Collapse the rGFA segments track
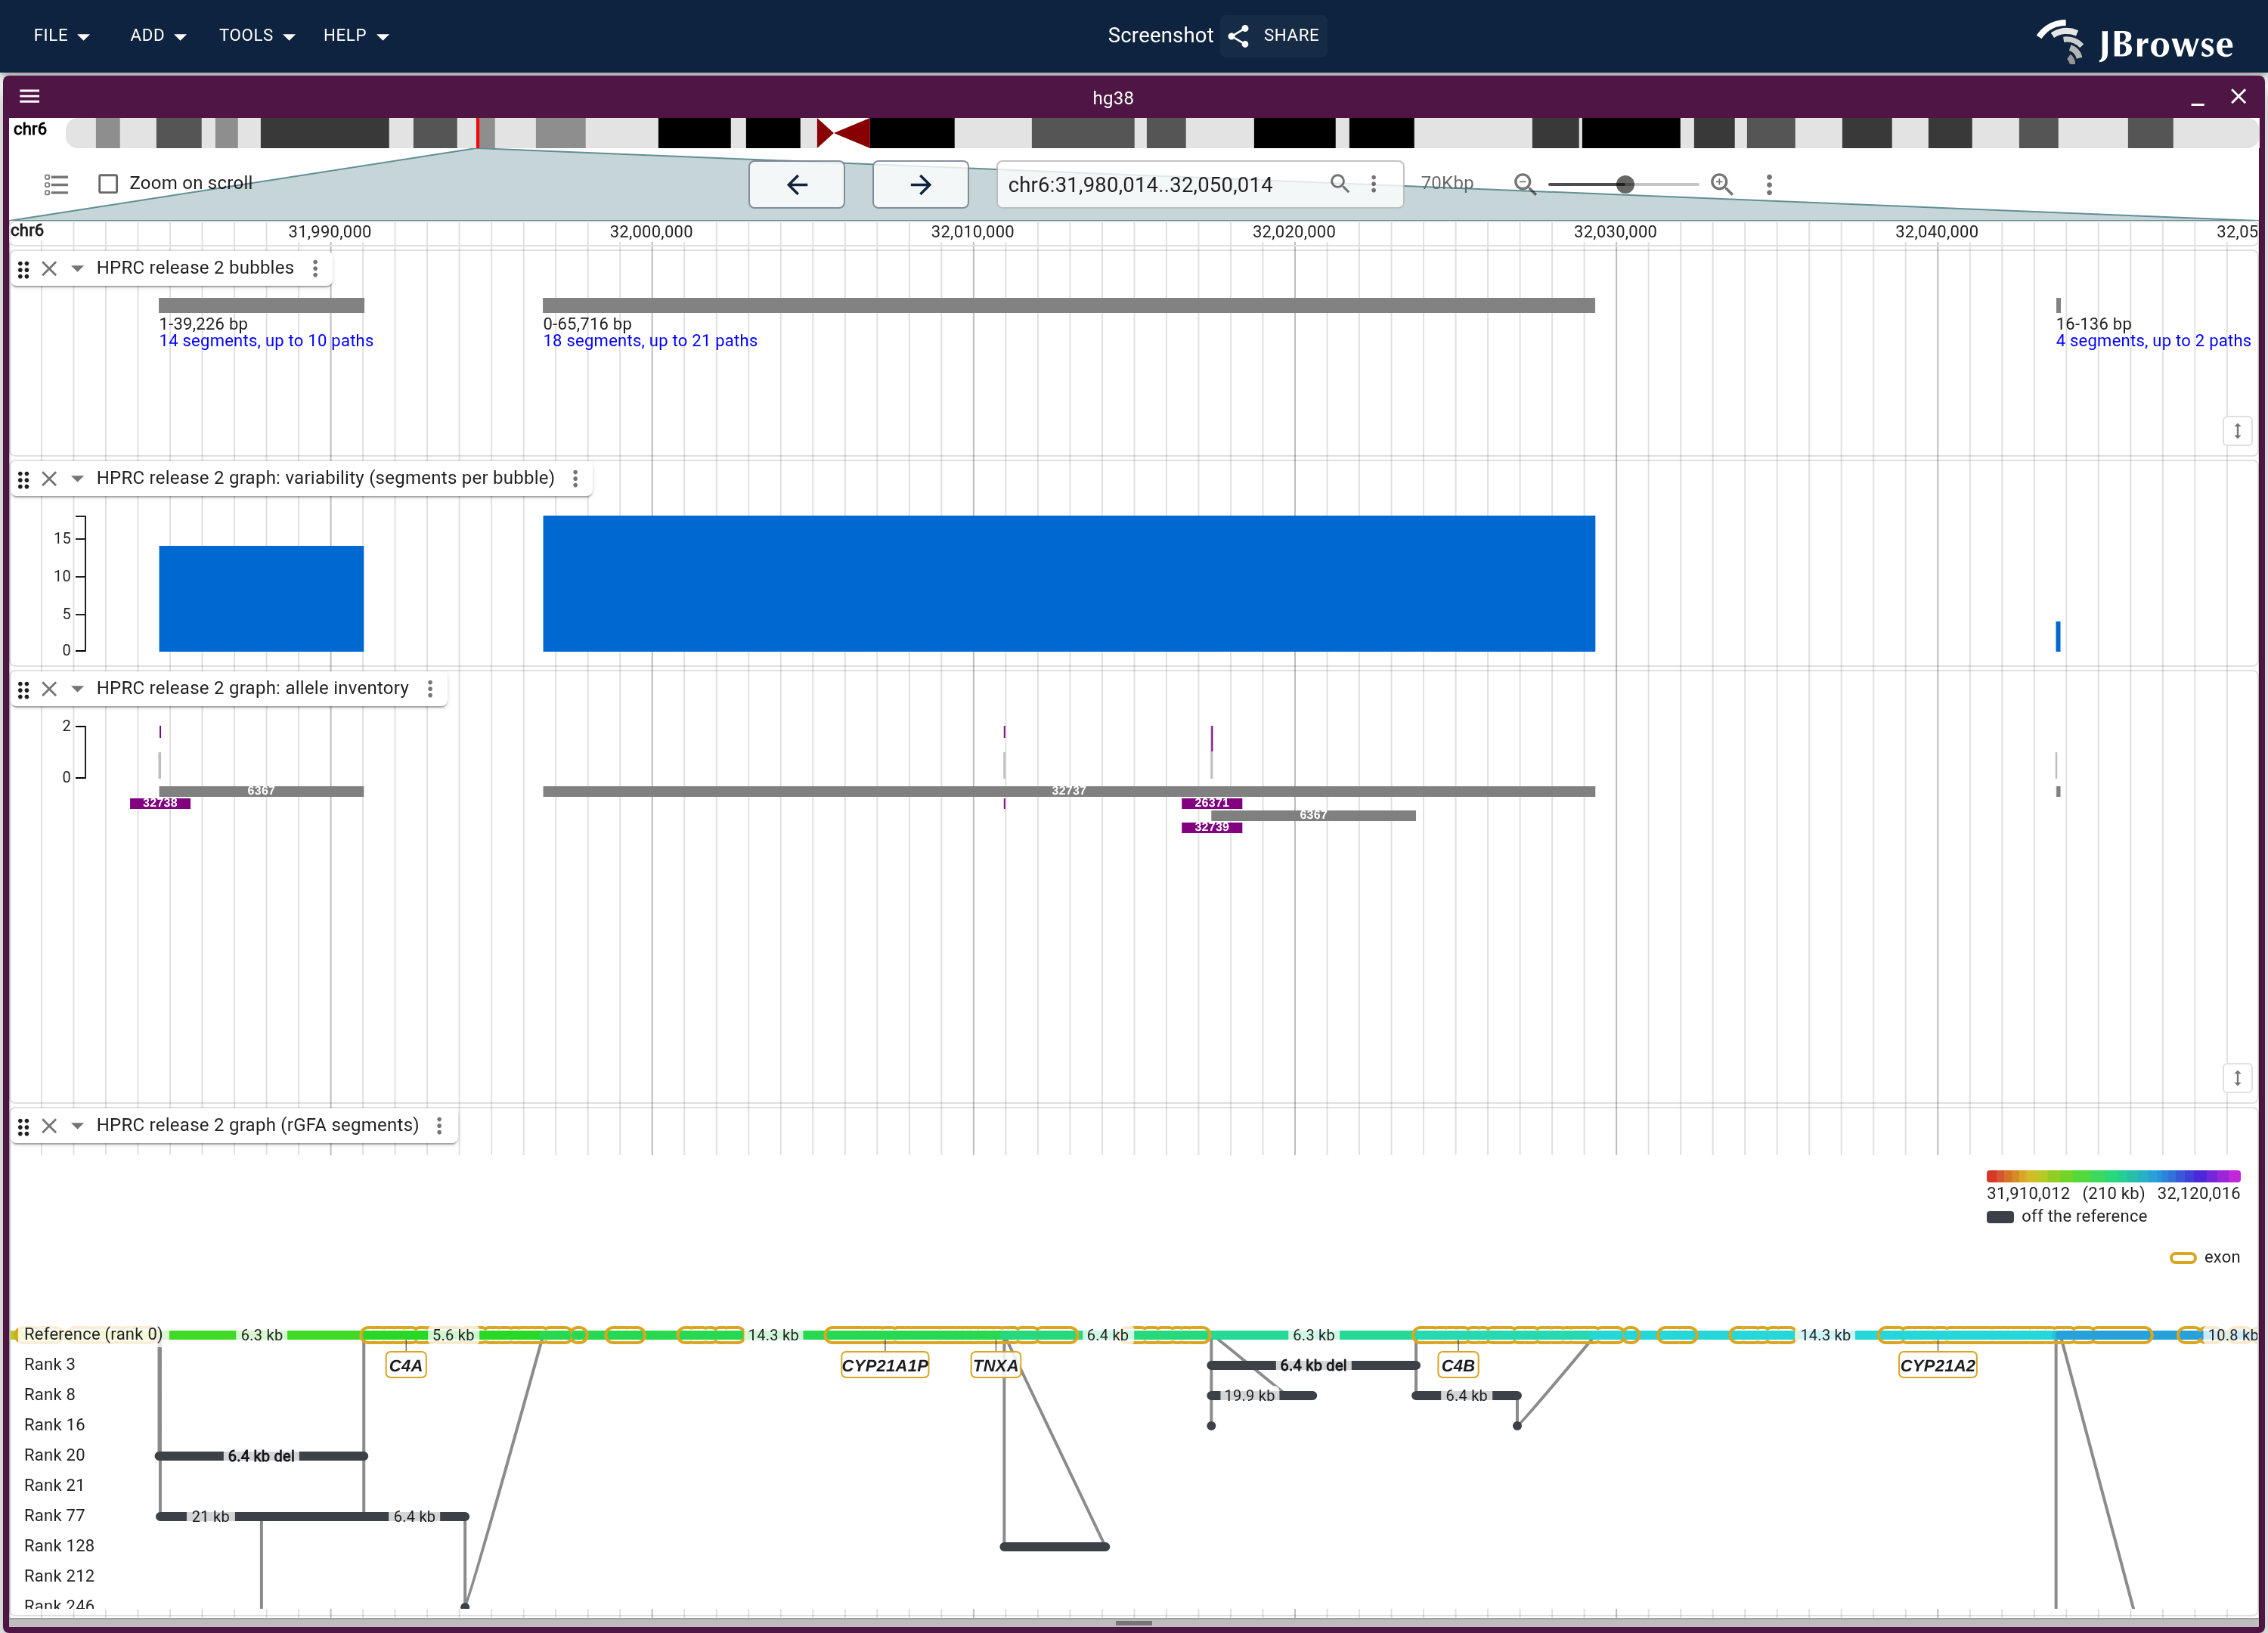 [x=77, y=1125]
